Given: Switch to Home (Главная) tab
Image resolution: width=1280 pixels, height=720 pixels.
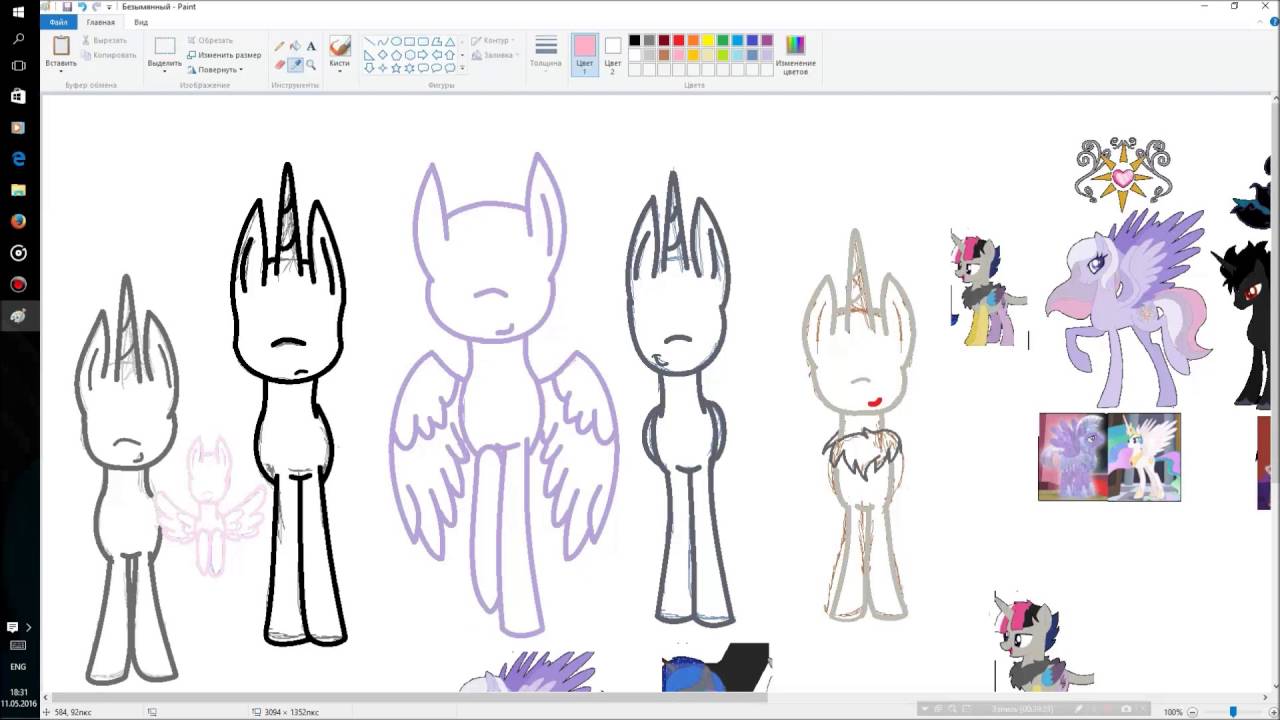Looking at the screenshot, I should (100, 22).
